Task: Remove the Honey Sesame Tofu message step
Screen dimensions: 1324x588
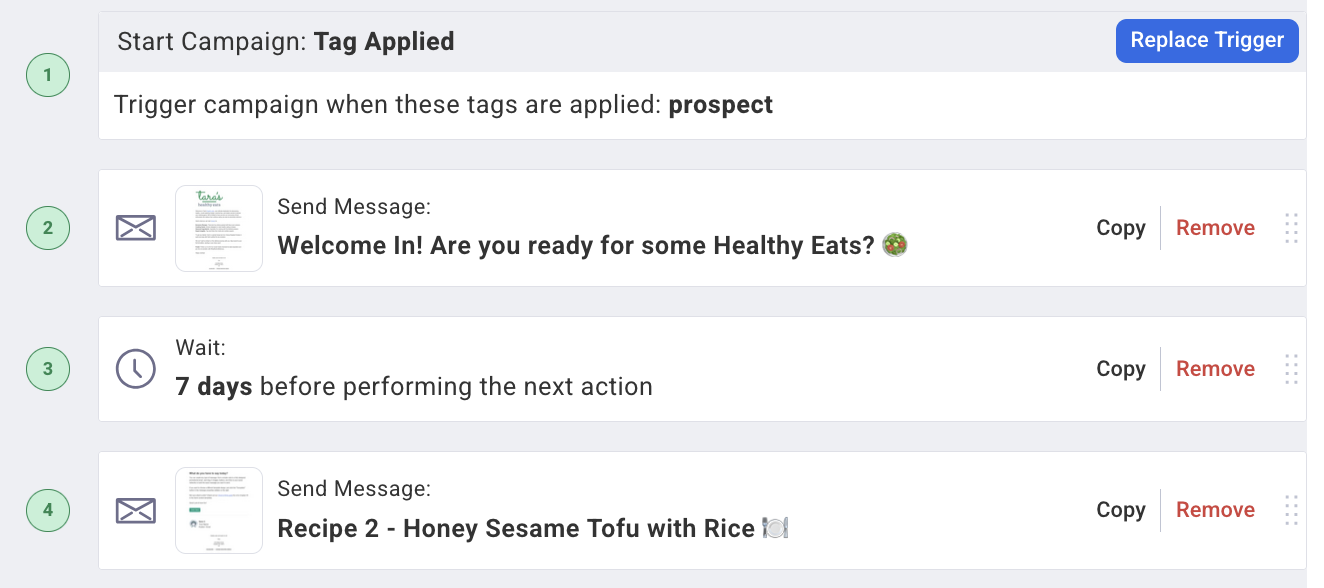Action: pyautogui.click(x=1215, y=510)
